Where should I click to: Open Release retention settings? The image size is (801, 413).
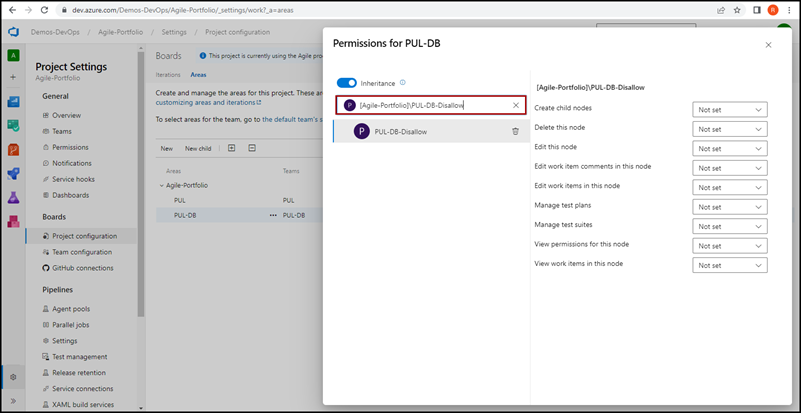[79, 373]
